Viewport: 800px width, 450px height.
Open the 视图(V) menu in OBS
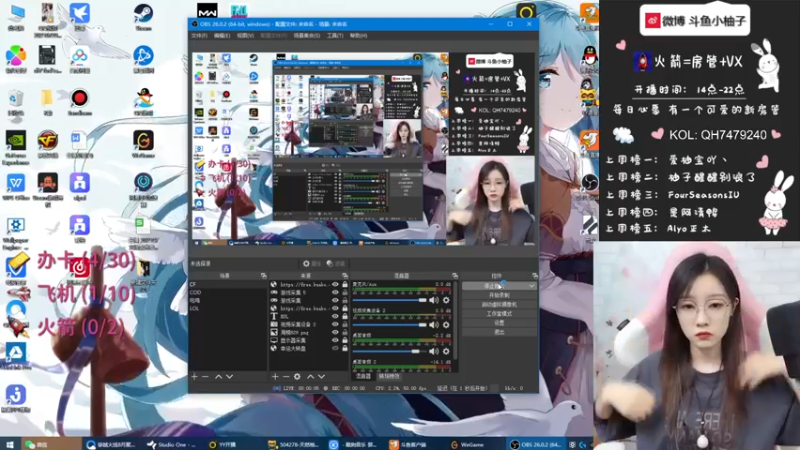(245, 36)
